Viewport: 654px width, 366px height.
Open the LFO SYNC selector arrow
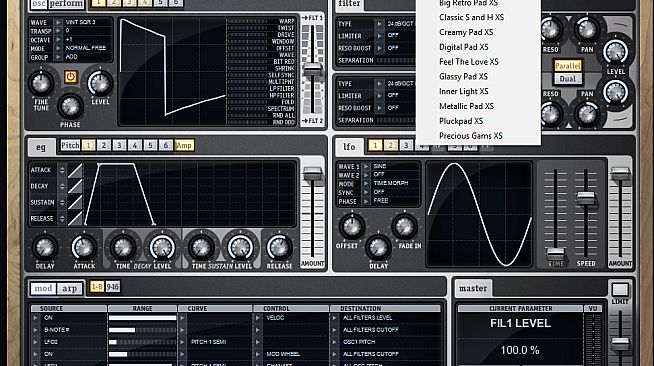pos(366,193)
